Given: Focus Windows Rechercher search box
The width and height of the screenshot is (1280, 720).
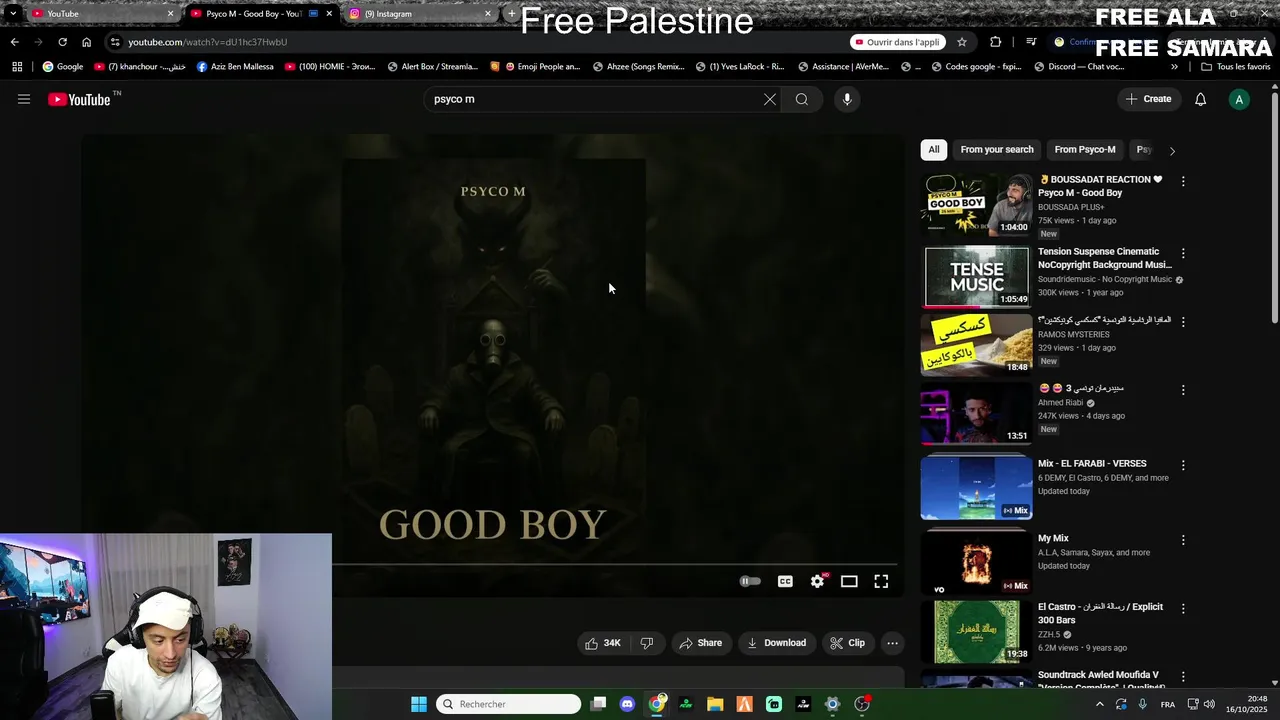Looking at the screenshot, I should (x=509, y=704).
